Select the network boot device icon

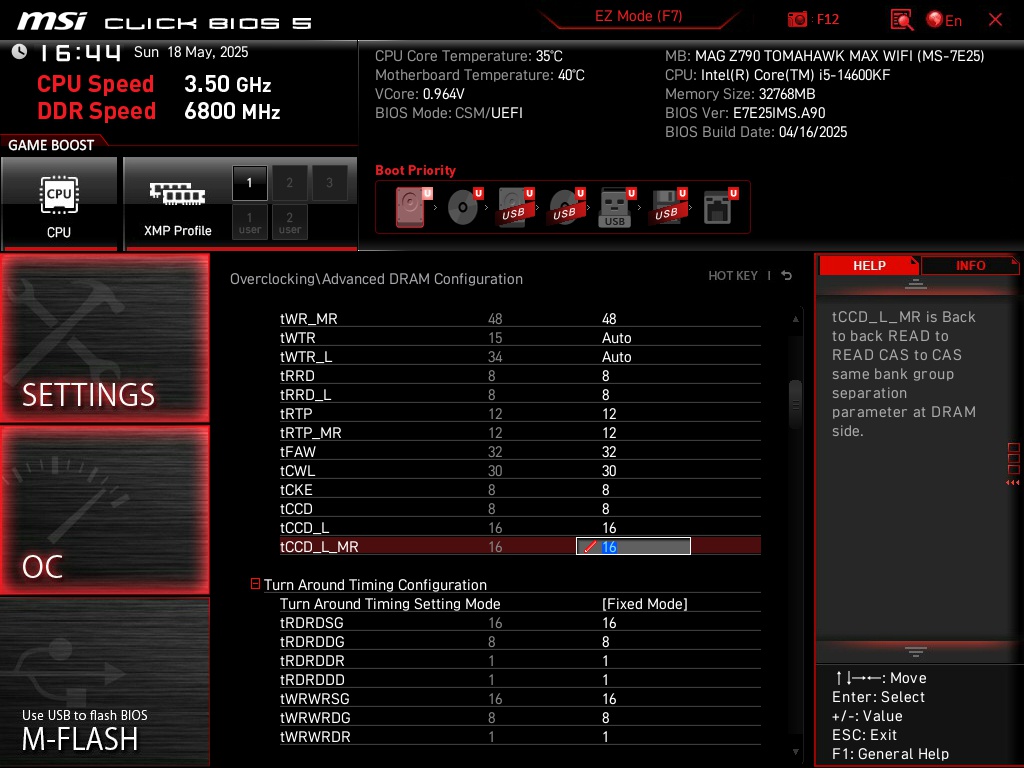(720, 207)
